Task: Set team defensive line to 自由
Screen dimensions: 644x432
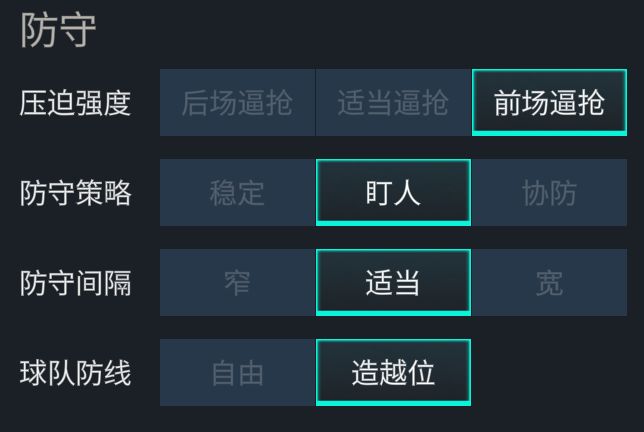Action: (x=237, y=373)
